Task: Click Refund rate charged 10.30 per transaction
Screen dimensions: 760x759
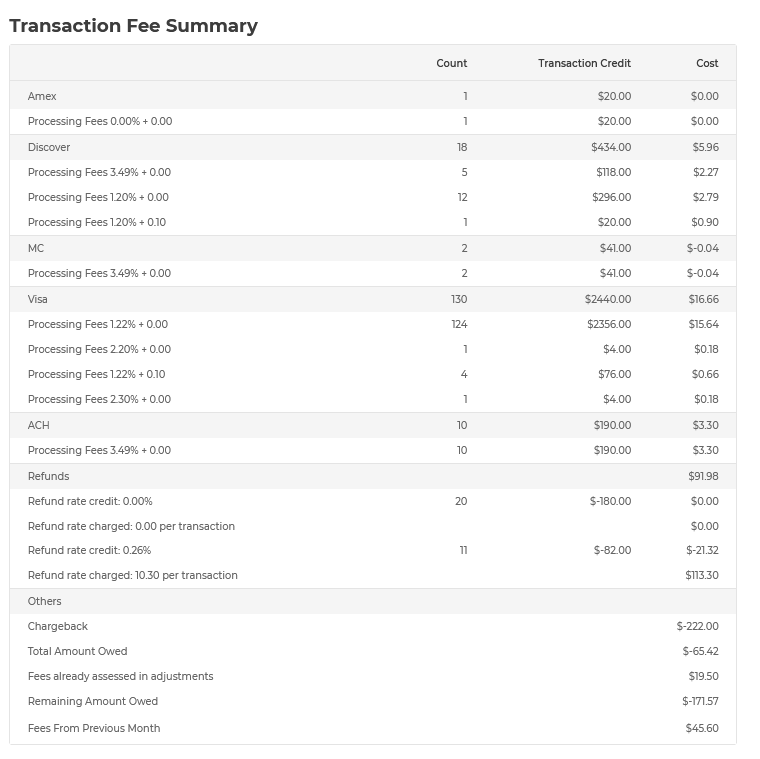Action: [x=133, y=575]
